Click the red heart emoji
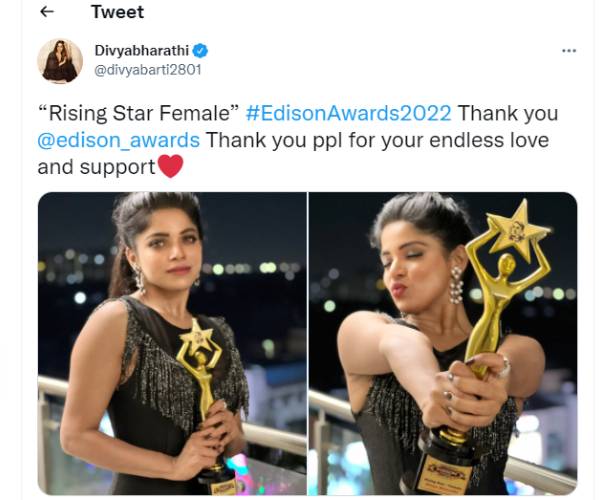This screenshot has height=500, width=600. click(x=171, y=166)
